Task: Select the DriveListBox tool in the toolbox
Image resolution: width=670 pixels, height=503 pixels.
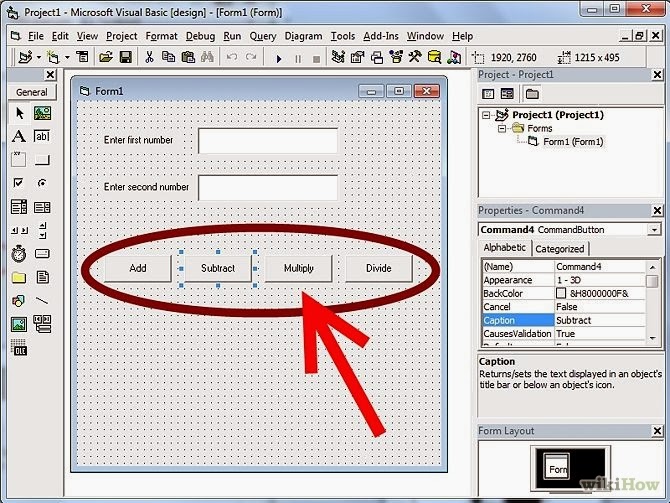Action: [42, 254]
